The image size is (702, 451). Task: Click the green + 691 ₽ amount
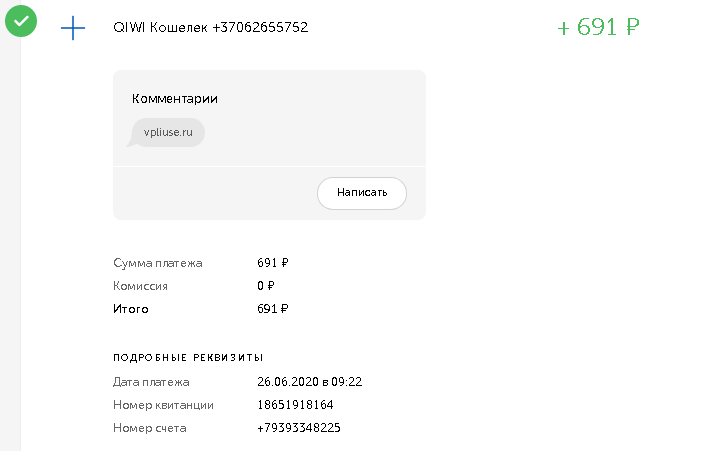pyautogui.click(x=598, y=27)
